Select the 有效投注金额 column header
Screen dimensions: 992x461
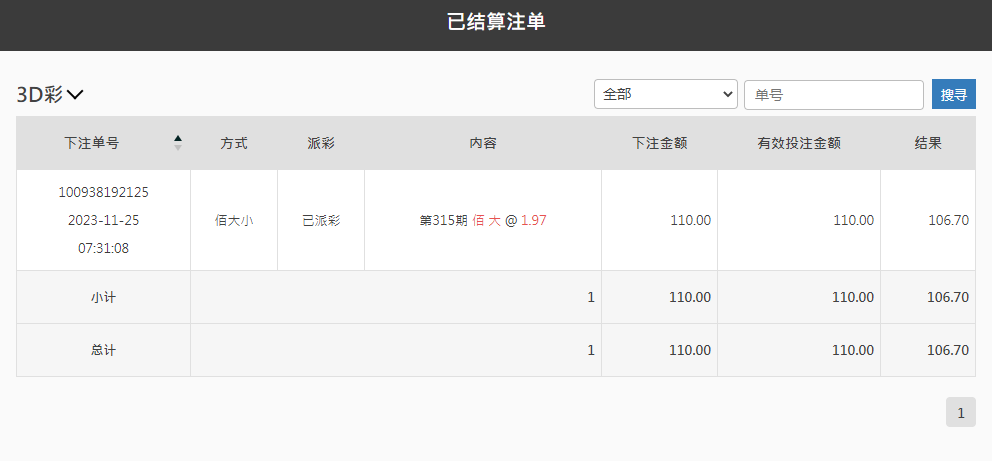point(799,144)
